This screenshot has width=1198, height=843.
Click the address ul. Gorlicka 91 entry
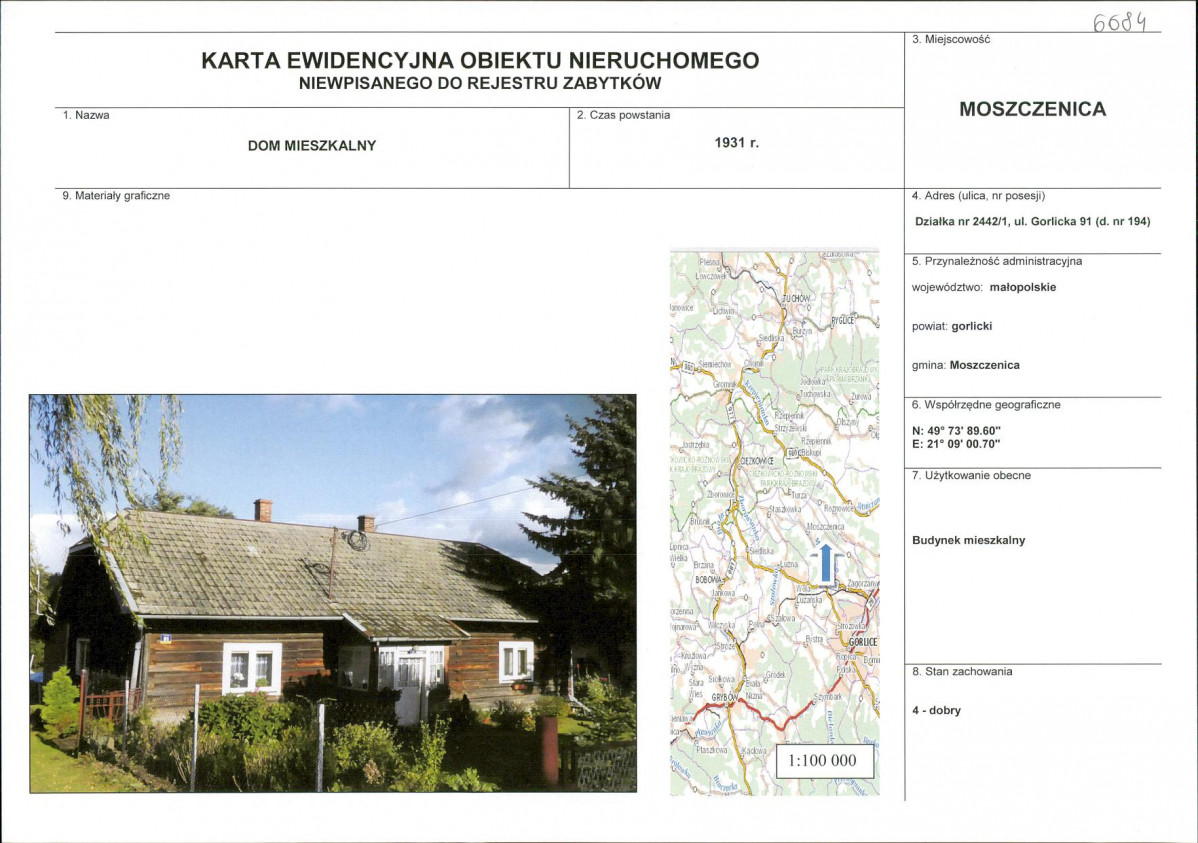point(1031,221)
